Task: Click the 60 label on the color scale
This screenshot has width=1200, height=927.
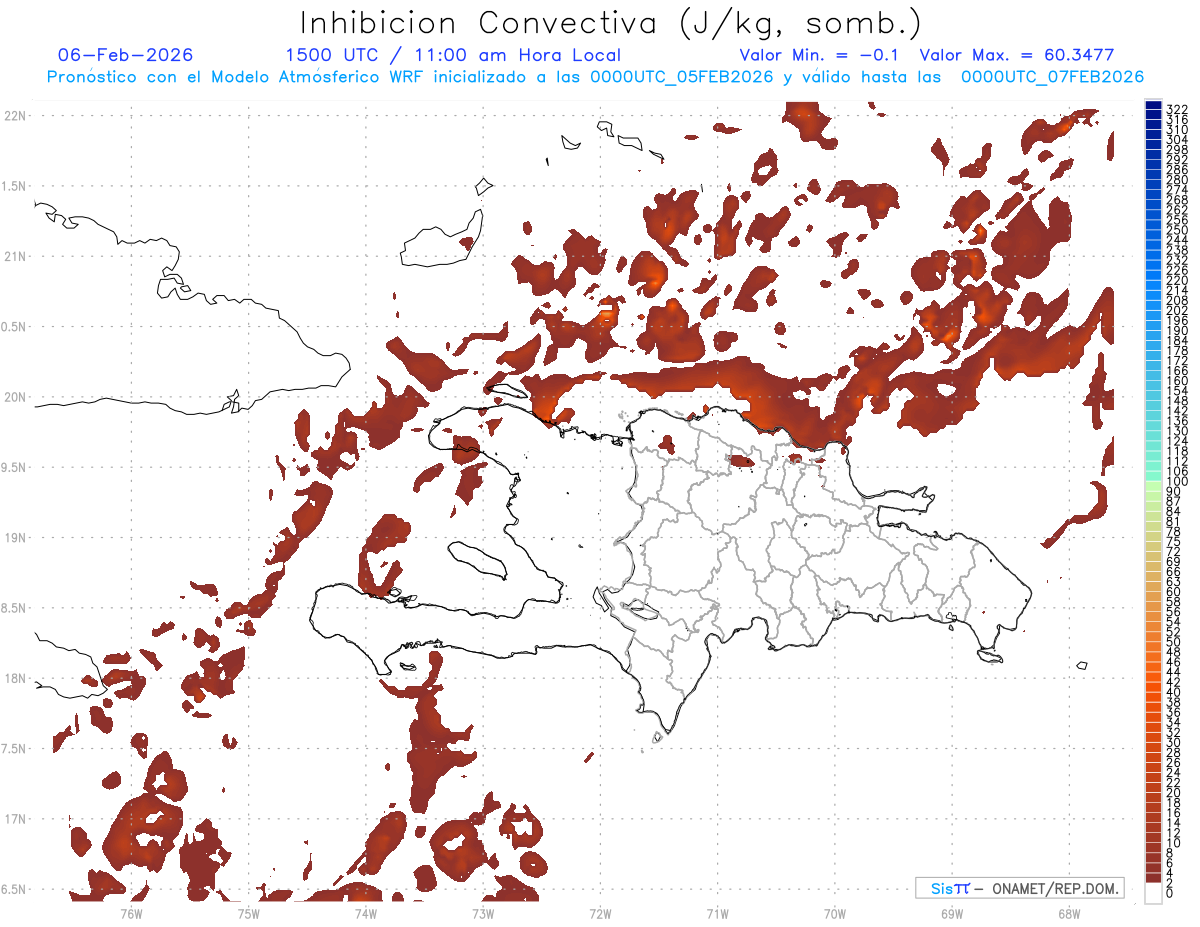Action: pyautogui.click(x=1174, y=591)
